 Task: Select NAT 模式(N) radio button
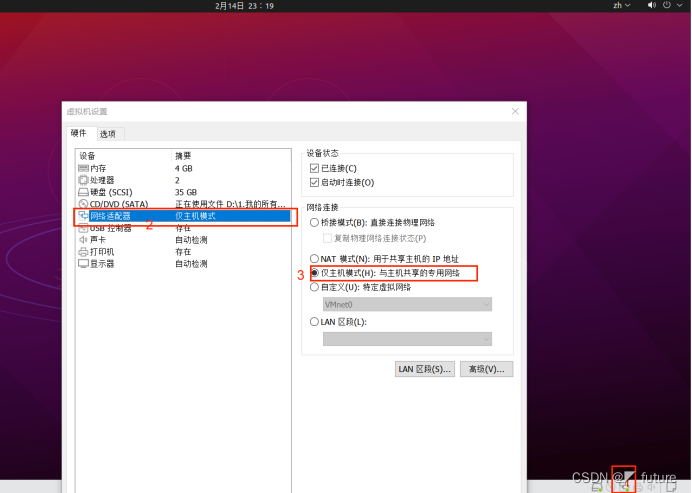[x=314, y=259]
